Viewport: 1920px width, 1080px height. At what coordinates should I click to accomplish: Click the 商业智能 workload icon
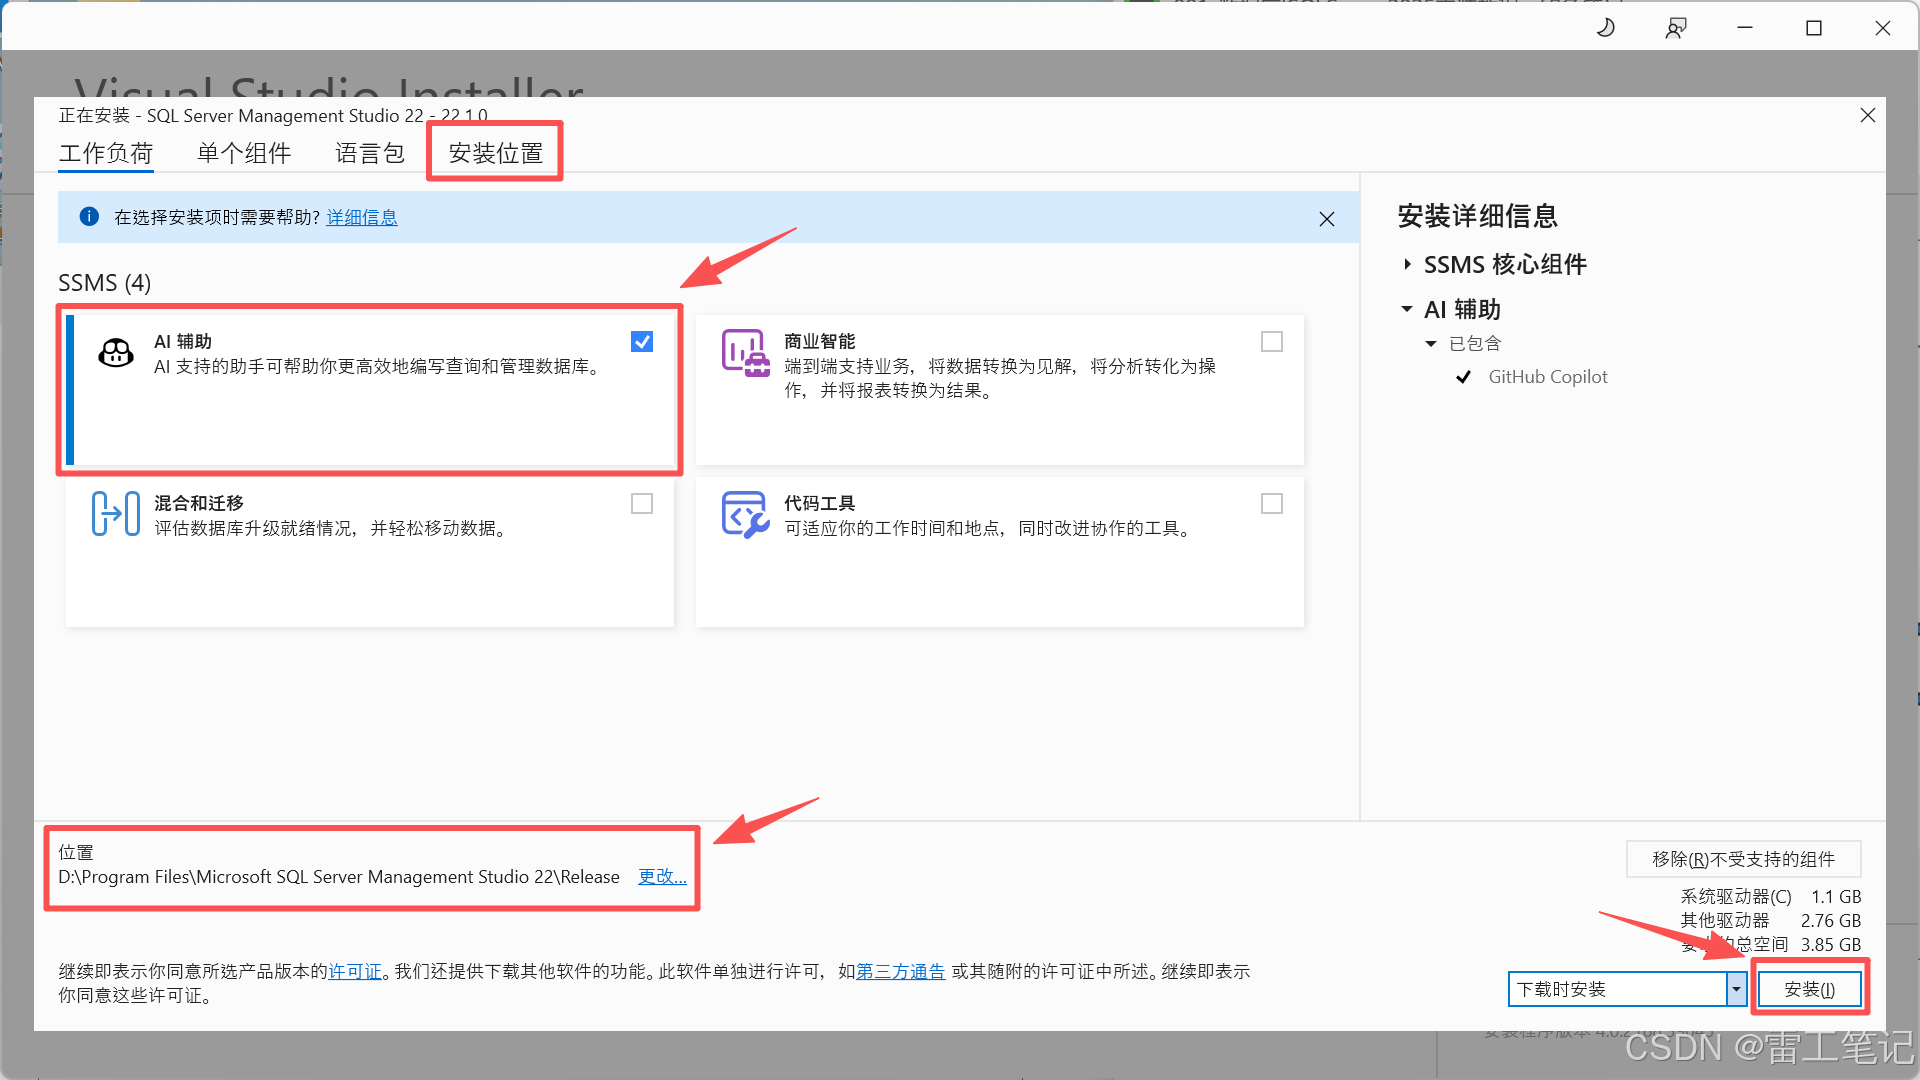point(745,352)
